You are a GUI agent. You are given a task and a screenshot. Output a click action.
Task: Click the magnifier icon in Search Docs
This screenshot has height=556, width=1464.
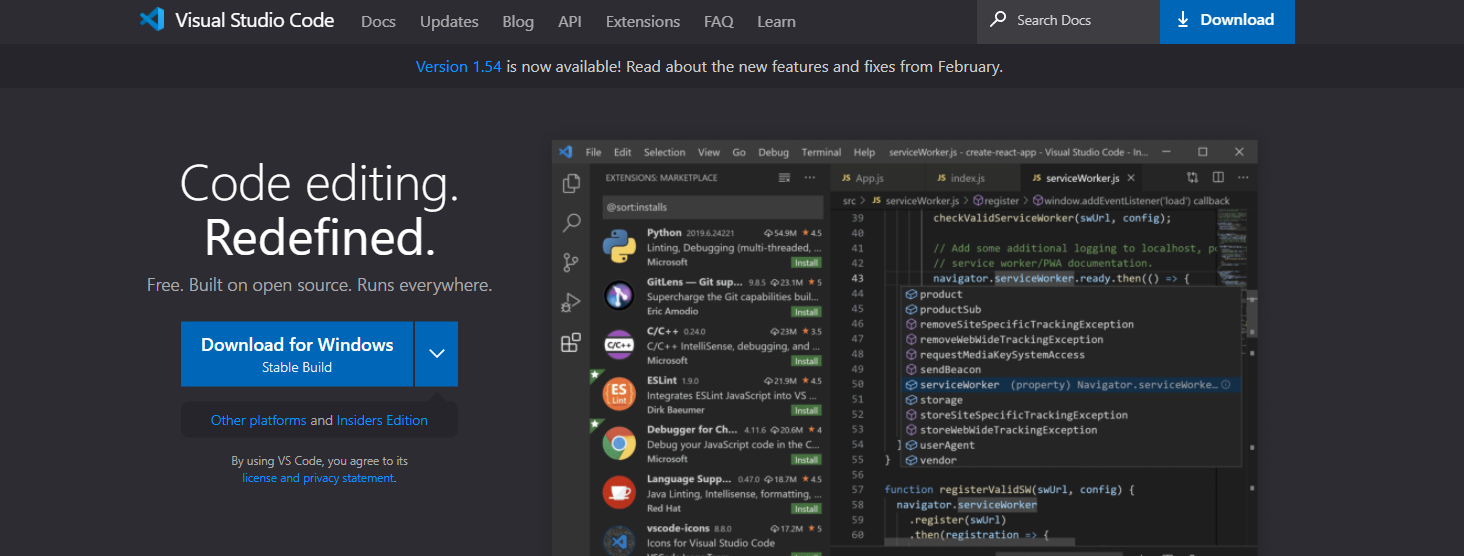[998, 20]
